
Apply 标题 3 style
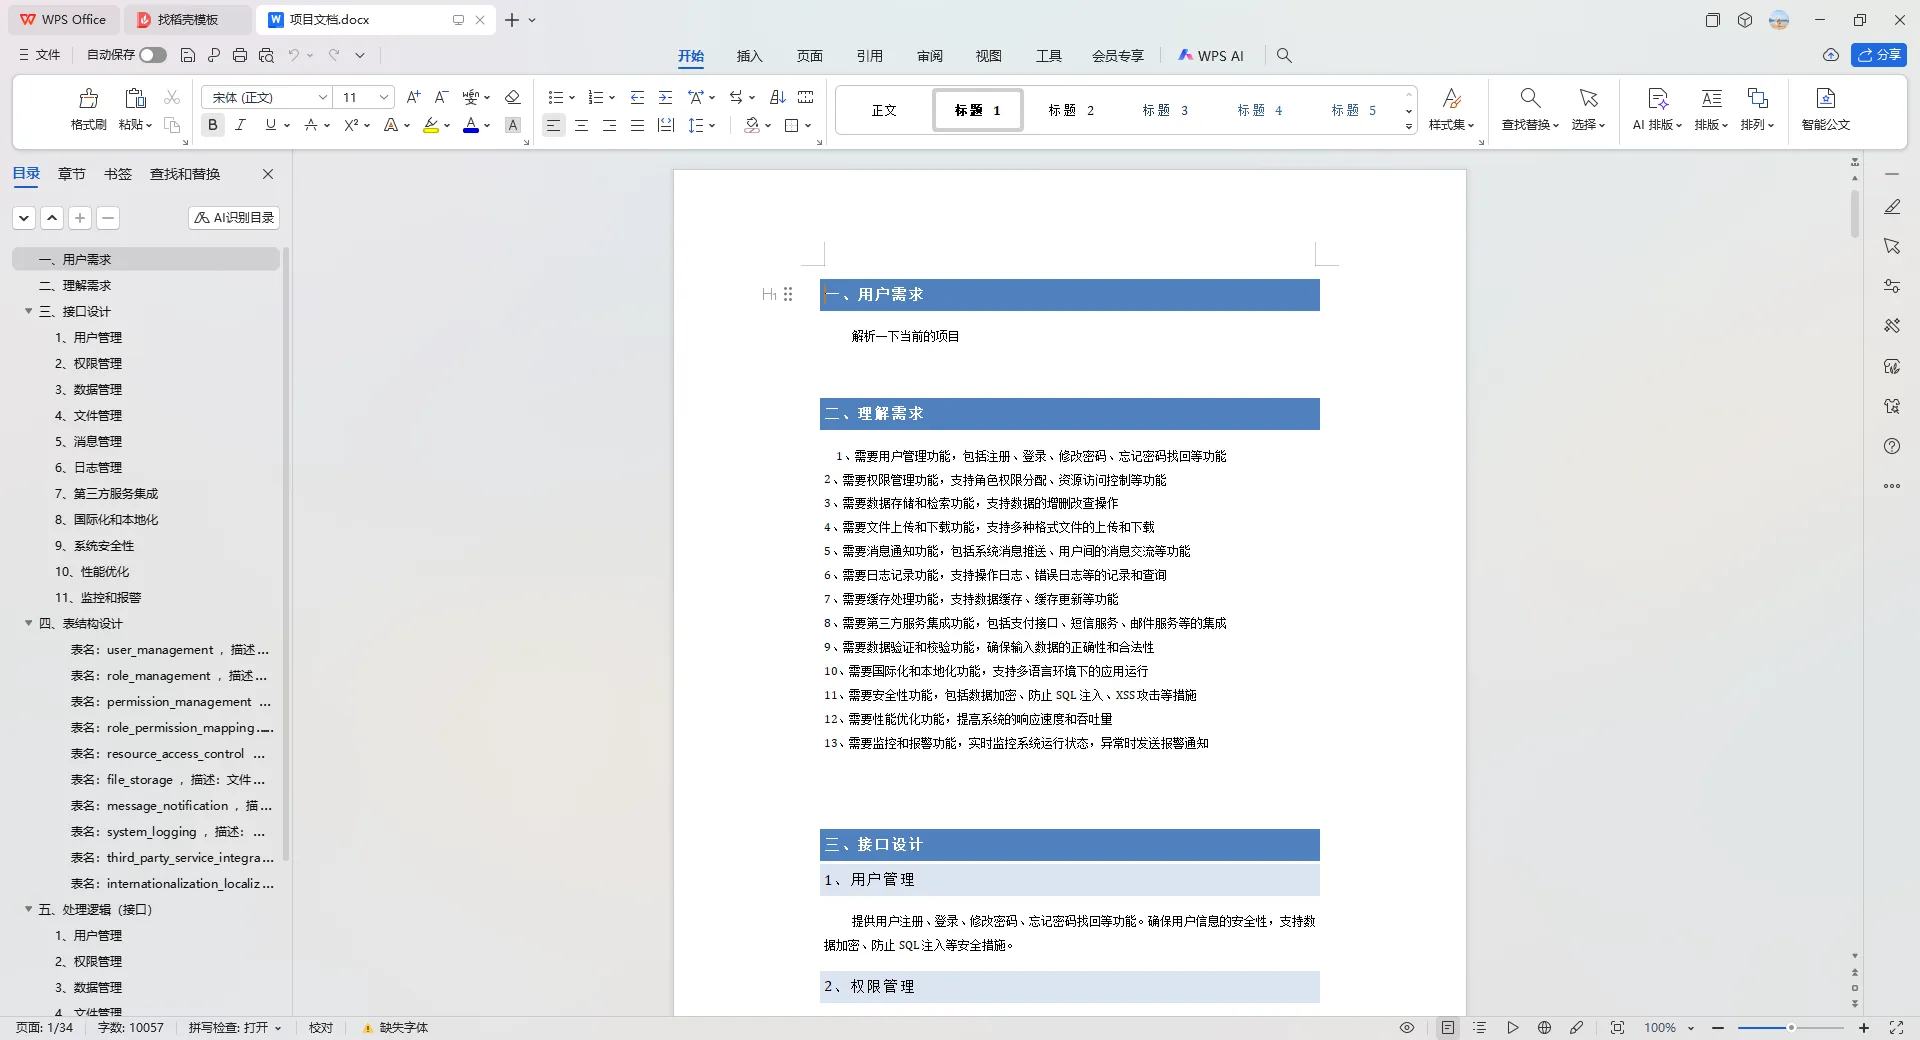[1165, 110]
